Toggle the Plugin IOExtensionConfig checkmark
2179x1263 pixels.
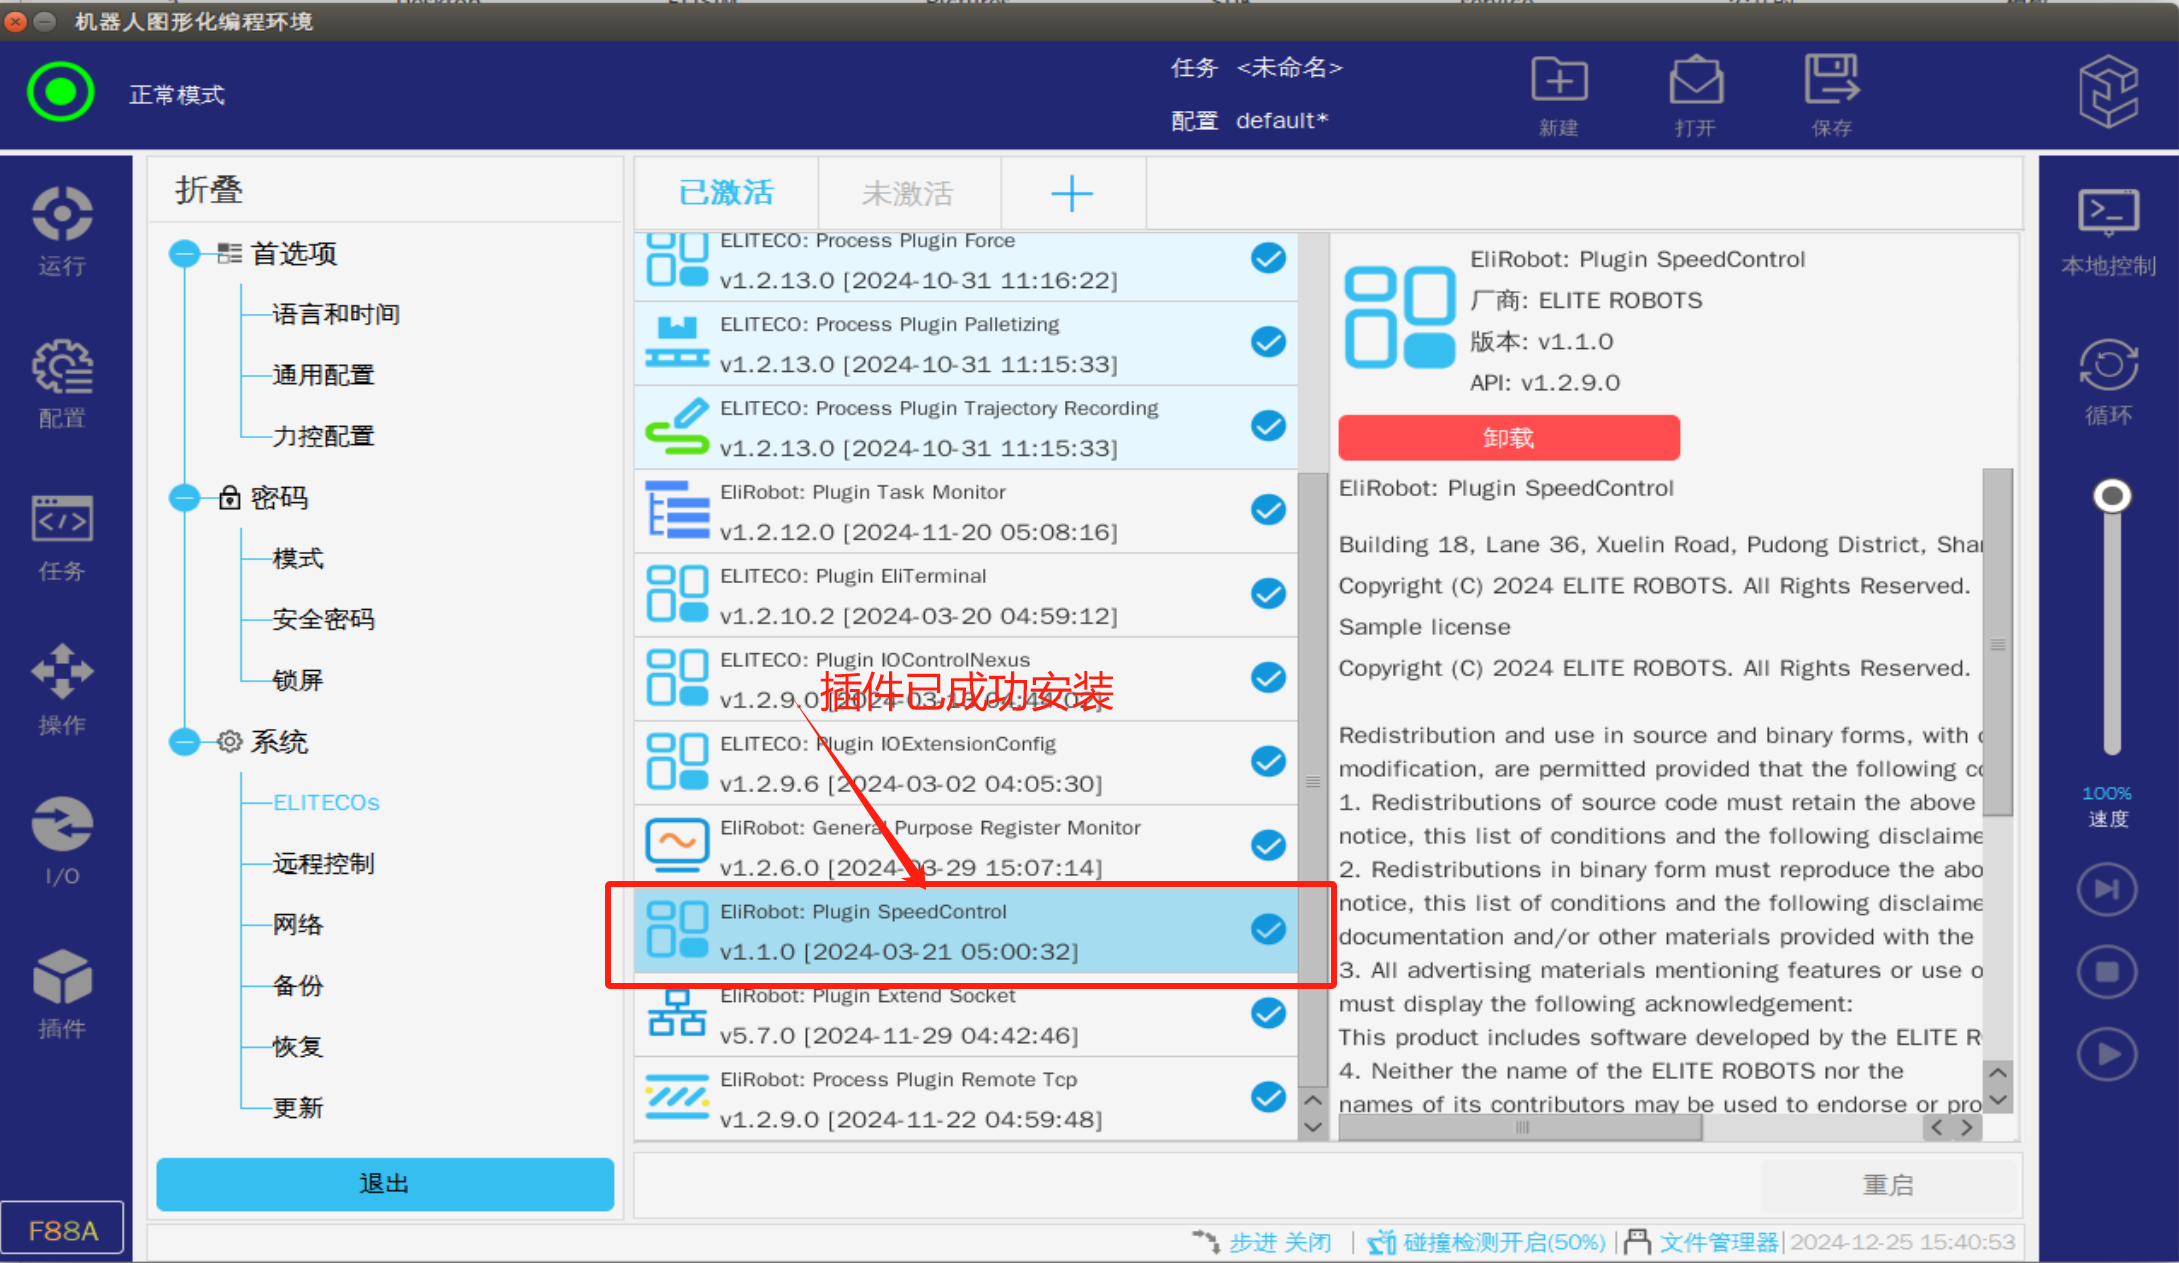click(1268, 762)
